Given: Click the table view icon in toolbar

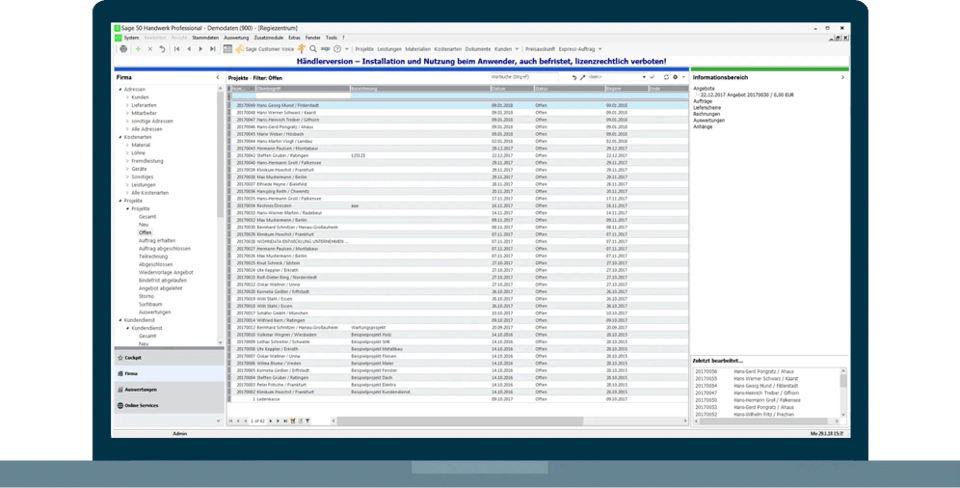Looking at the screenshot, I should [x=228, y=49].
